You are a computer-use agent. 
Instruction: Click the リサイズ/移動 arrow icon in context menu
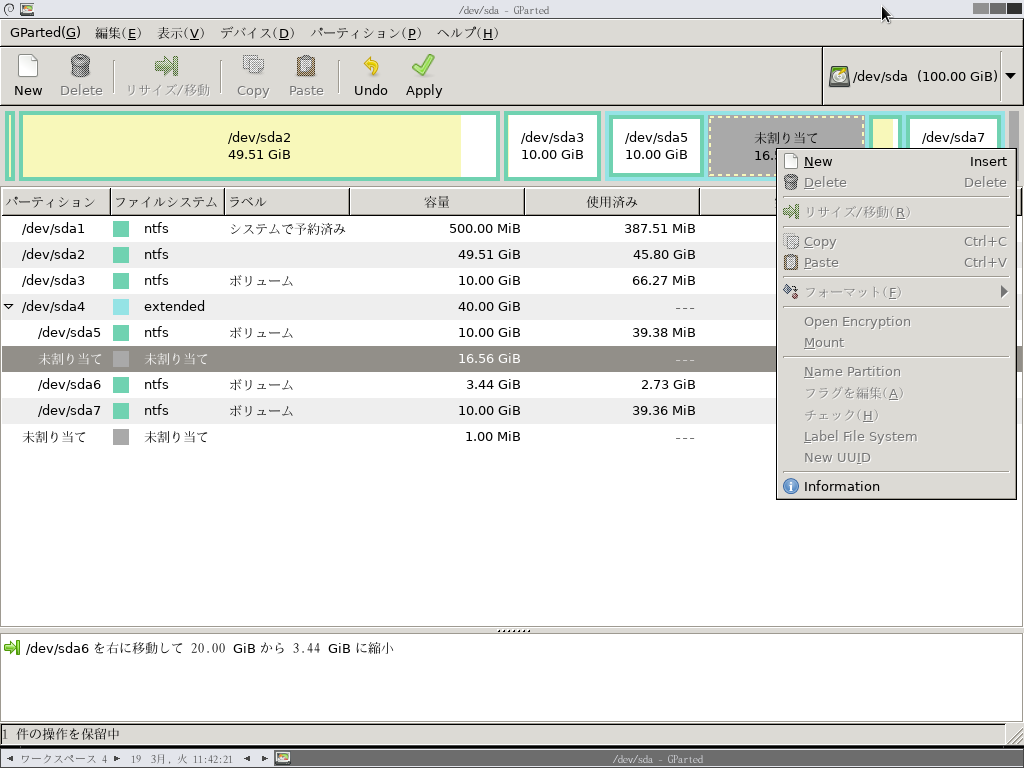tap(791, 212)
